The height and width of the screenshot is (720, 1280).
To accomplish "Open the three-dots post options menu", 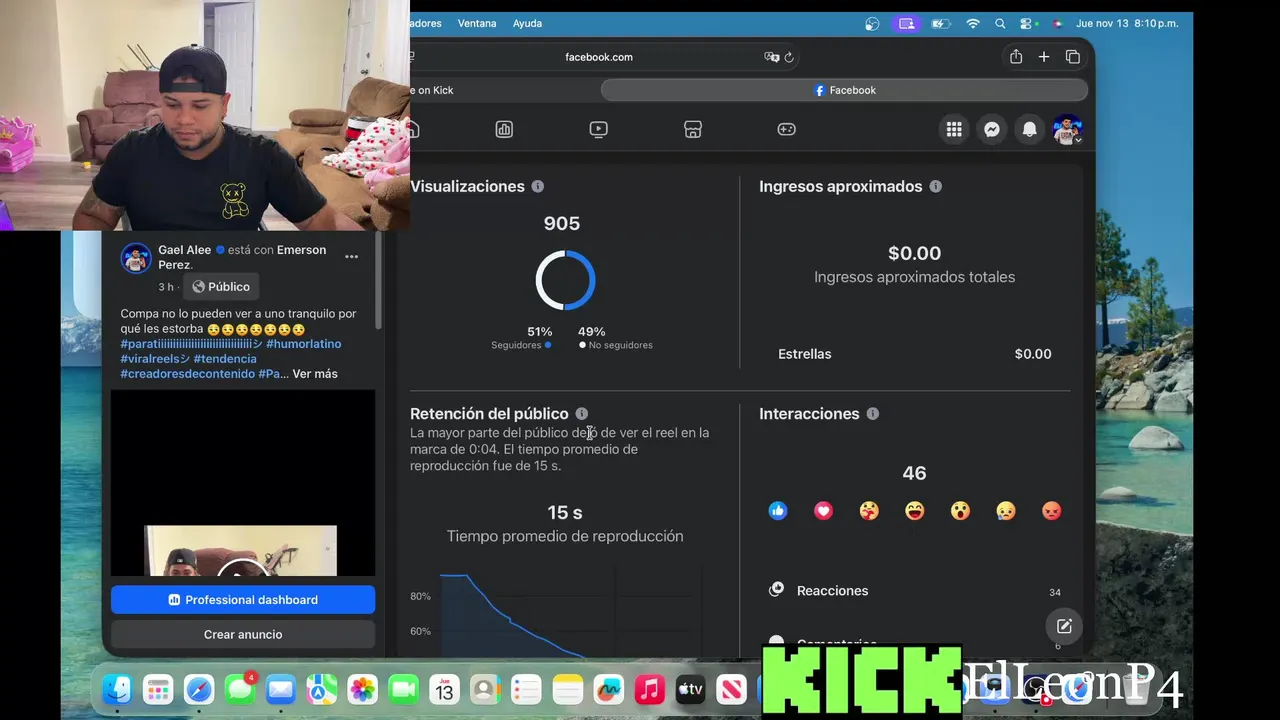I will [x=351, y=257].
